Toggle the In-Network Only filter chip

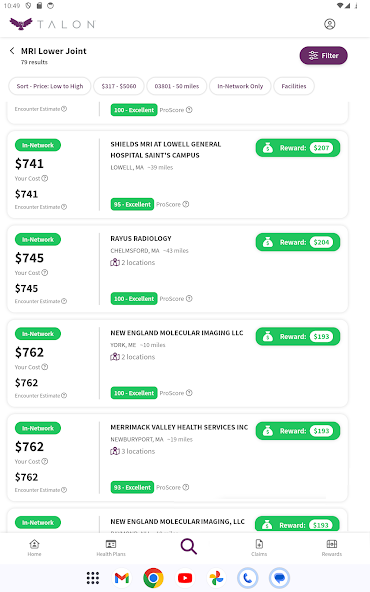point(240,86)
